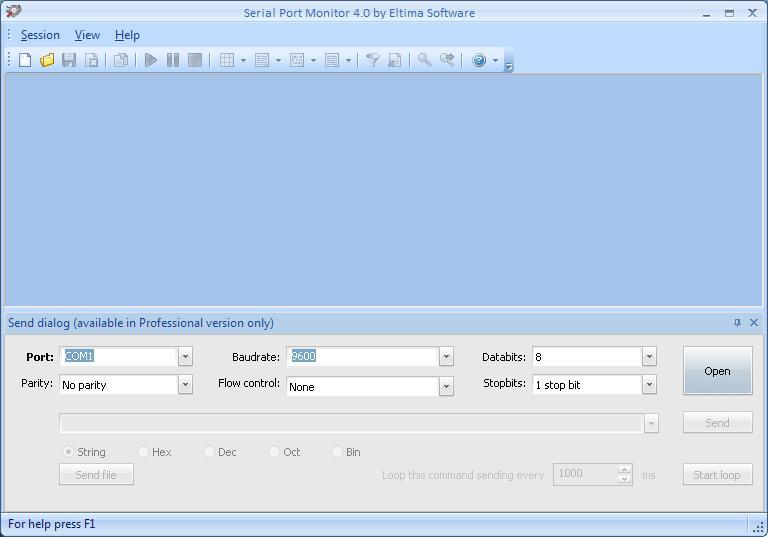Viewport: 768px width, 537px height.
Task: Decrease loop interval with the down spinner
Action: point(624,479)
